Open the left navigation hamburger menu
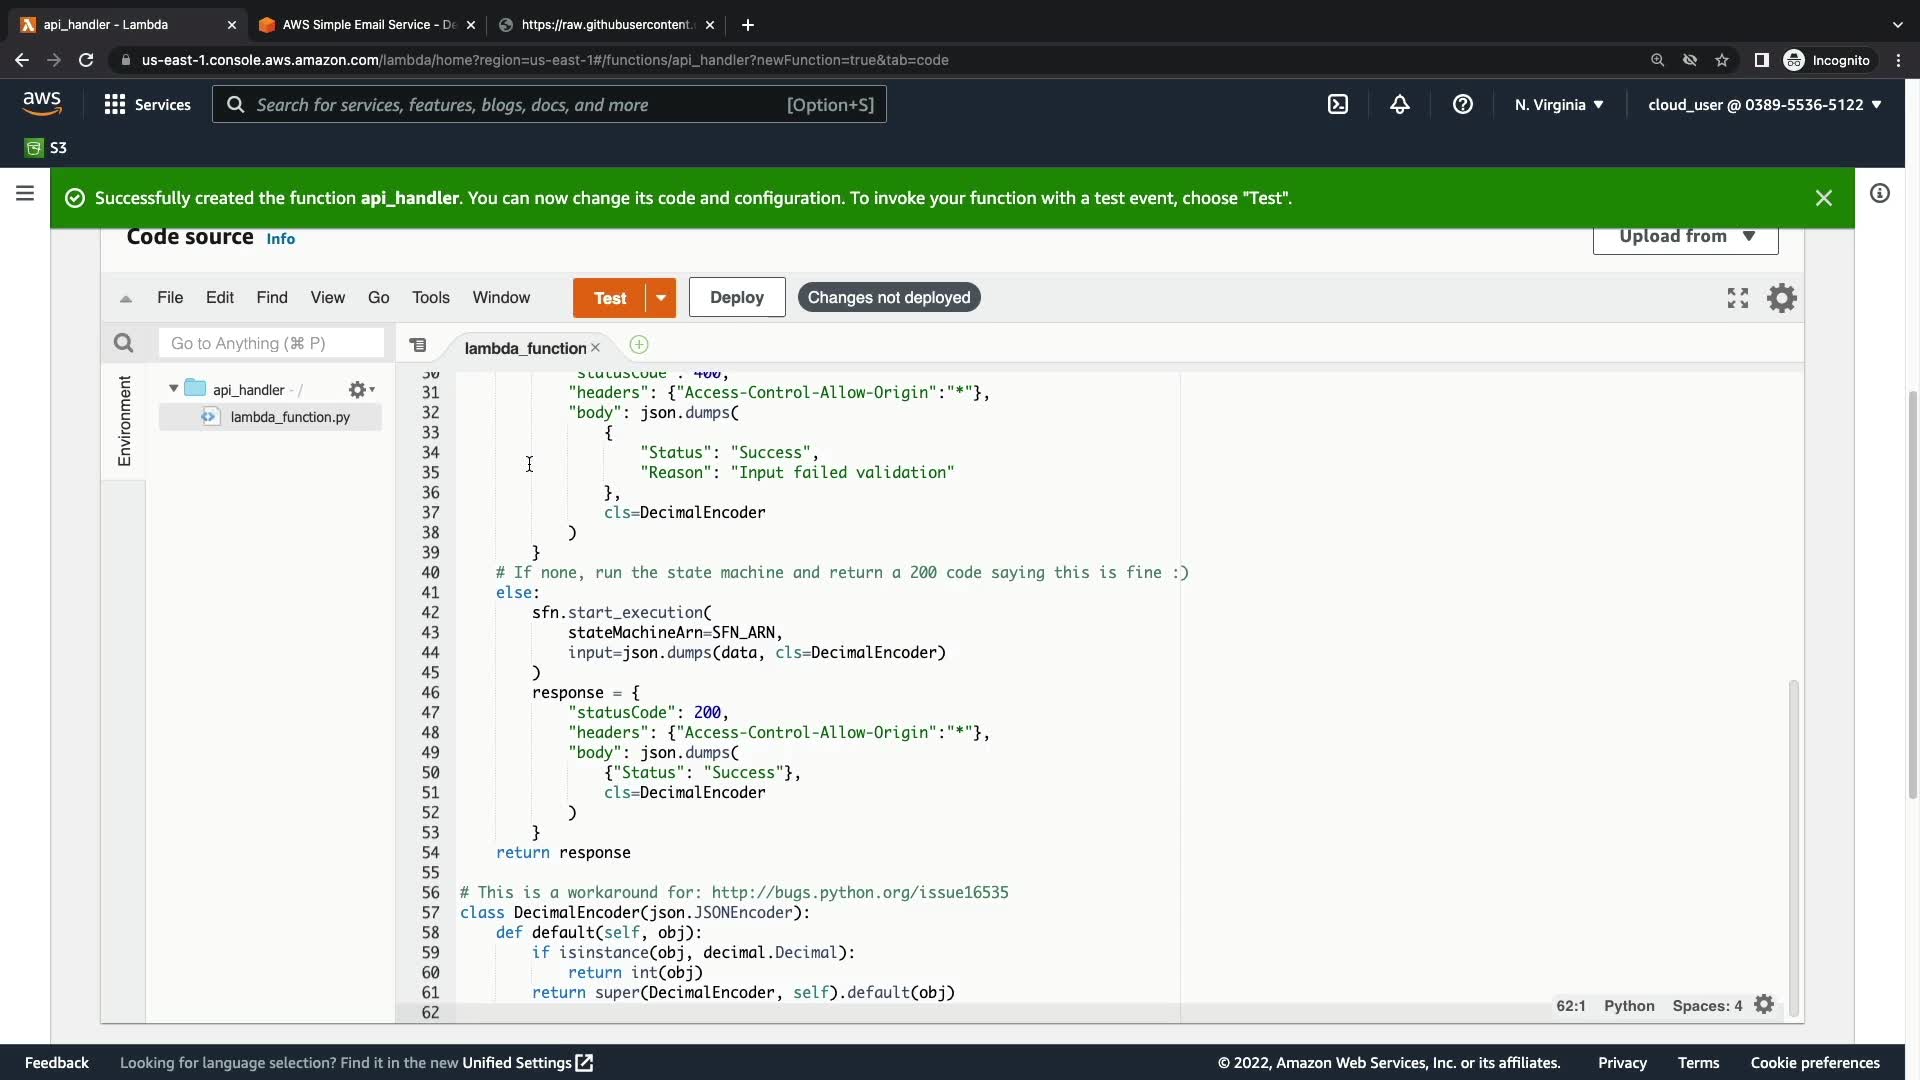1920x1080 pixels. point(25,193)
